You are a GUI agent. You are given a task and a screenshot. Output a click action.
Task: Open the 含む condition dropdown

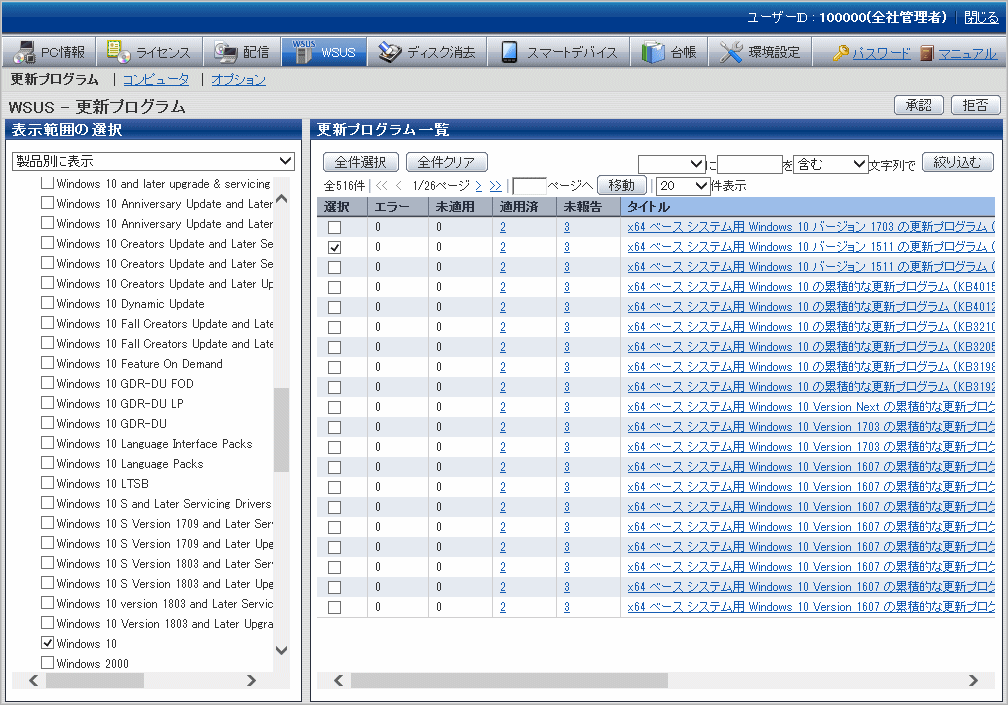point(831,165)
